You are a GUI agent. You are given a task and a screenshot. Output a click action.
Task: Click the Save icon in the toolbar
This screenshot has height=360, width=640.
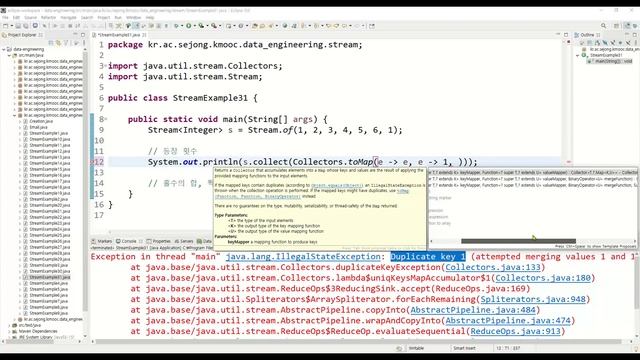18,26
